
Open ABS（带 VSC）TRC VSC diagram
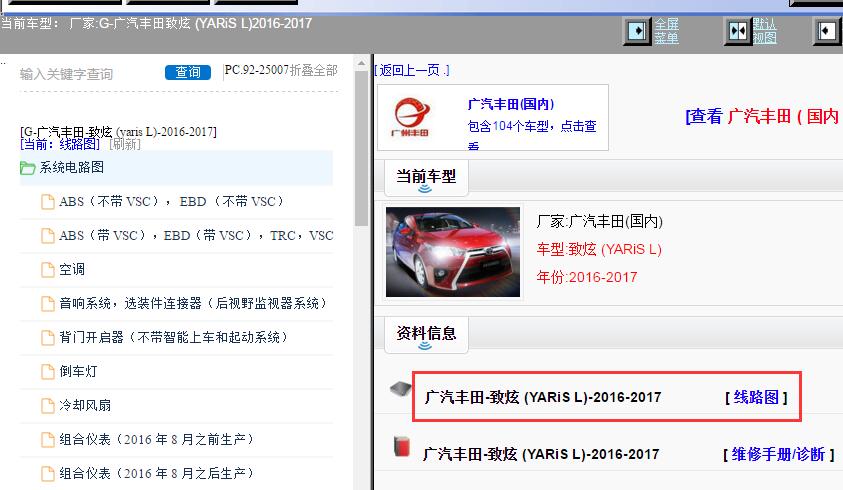tap(196, 236)
